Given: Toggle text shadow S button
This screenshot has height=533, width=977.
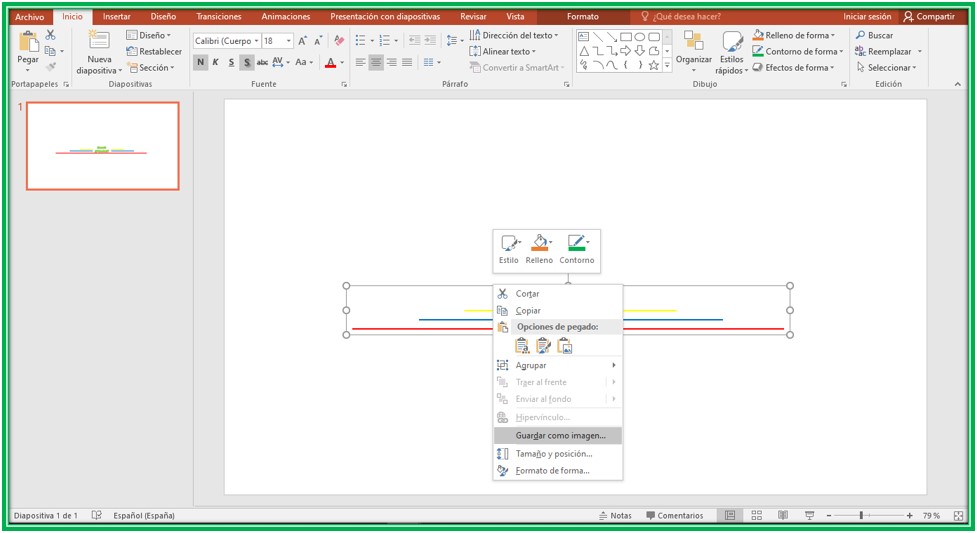Looking at the screenshot, I should pos(247,62).
